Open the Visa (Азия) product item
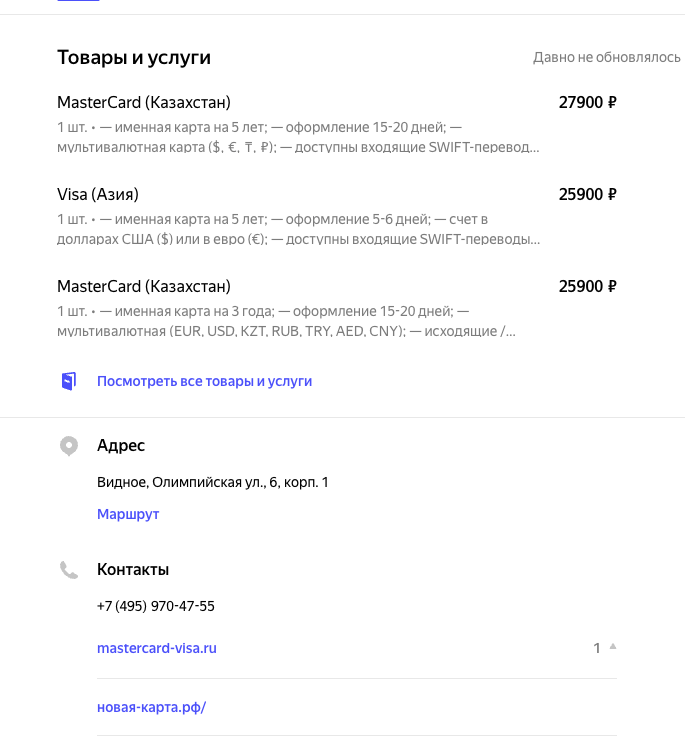This screenshot has height=745, width=685. [98, 194]
